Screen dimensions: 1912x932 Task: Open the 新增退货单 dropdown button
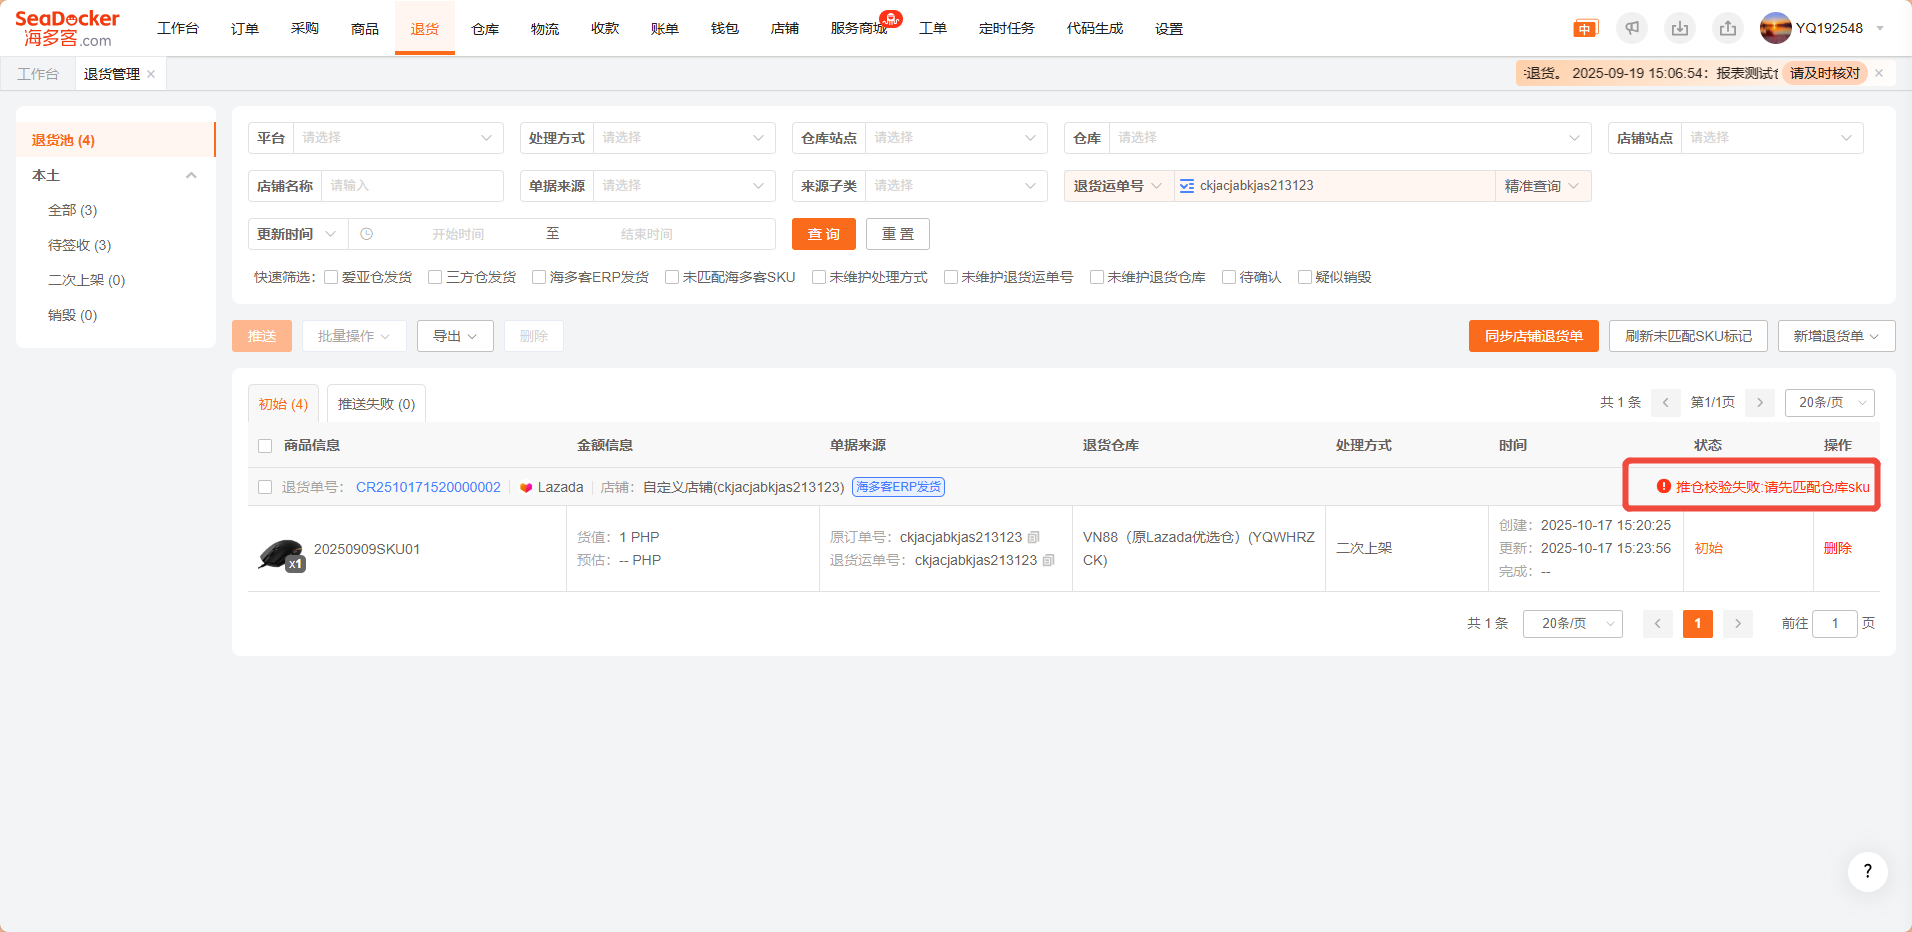click(x=1835, y=336)
